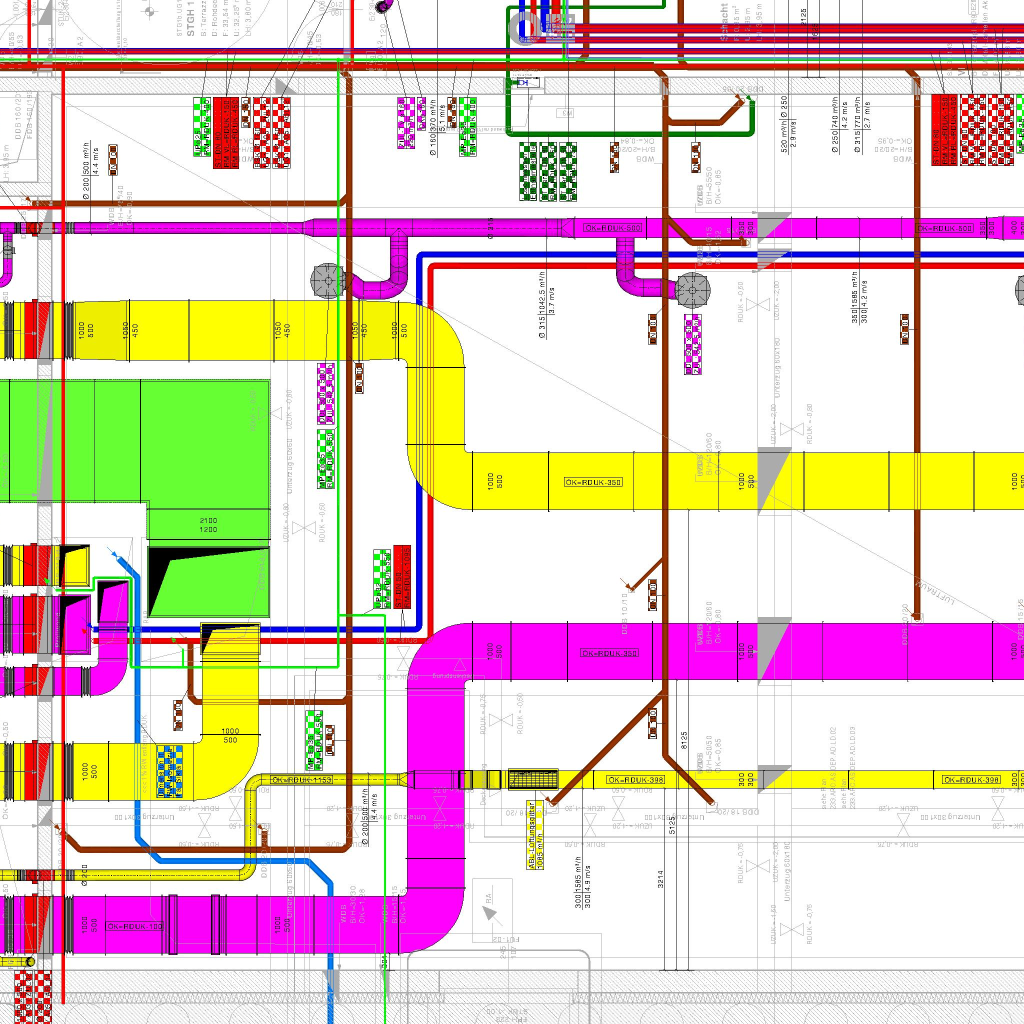This screenshot has width=1024, height=1024.
Task: Click the 'LUFTRAUM' diagonal text
Action: [935, 591]
